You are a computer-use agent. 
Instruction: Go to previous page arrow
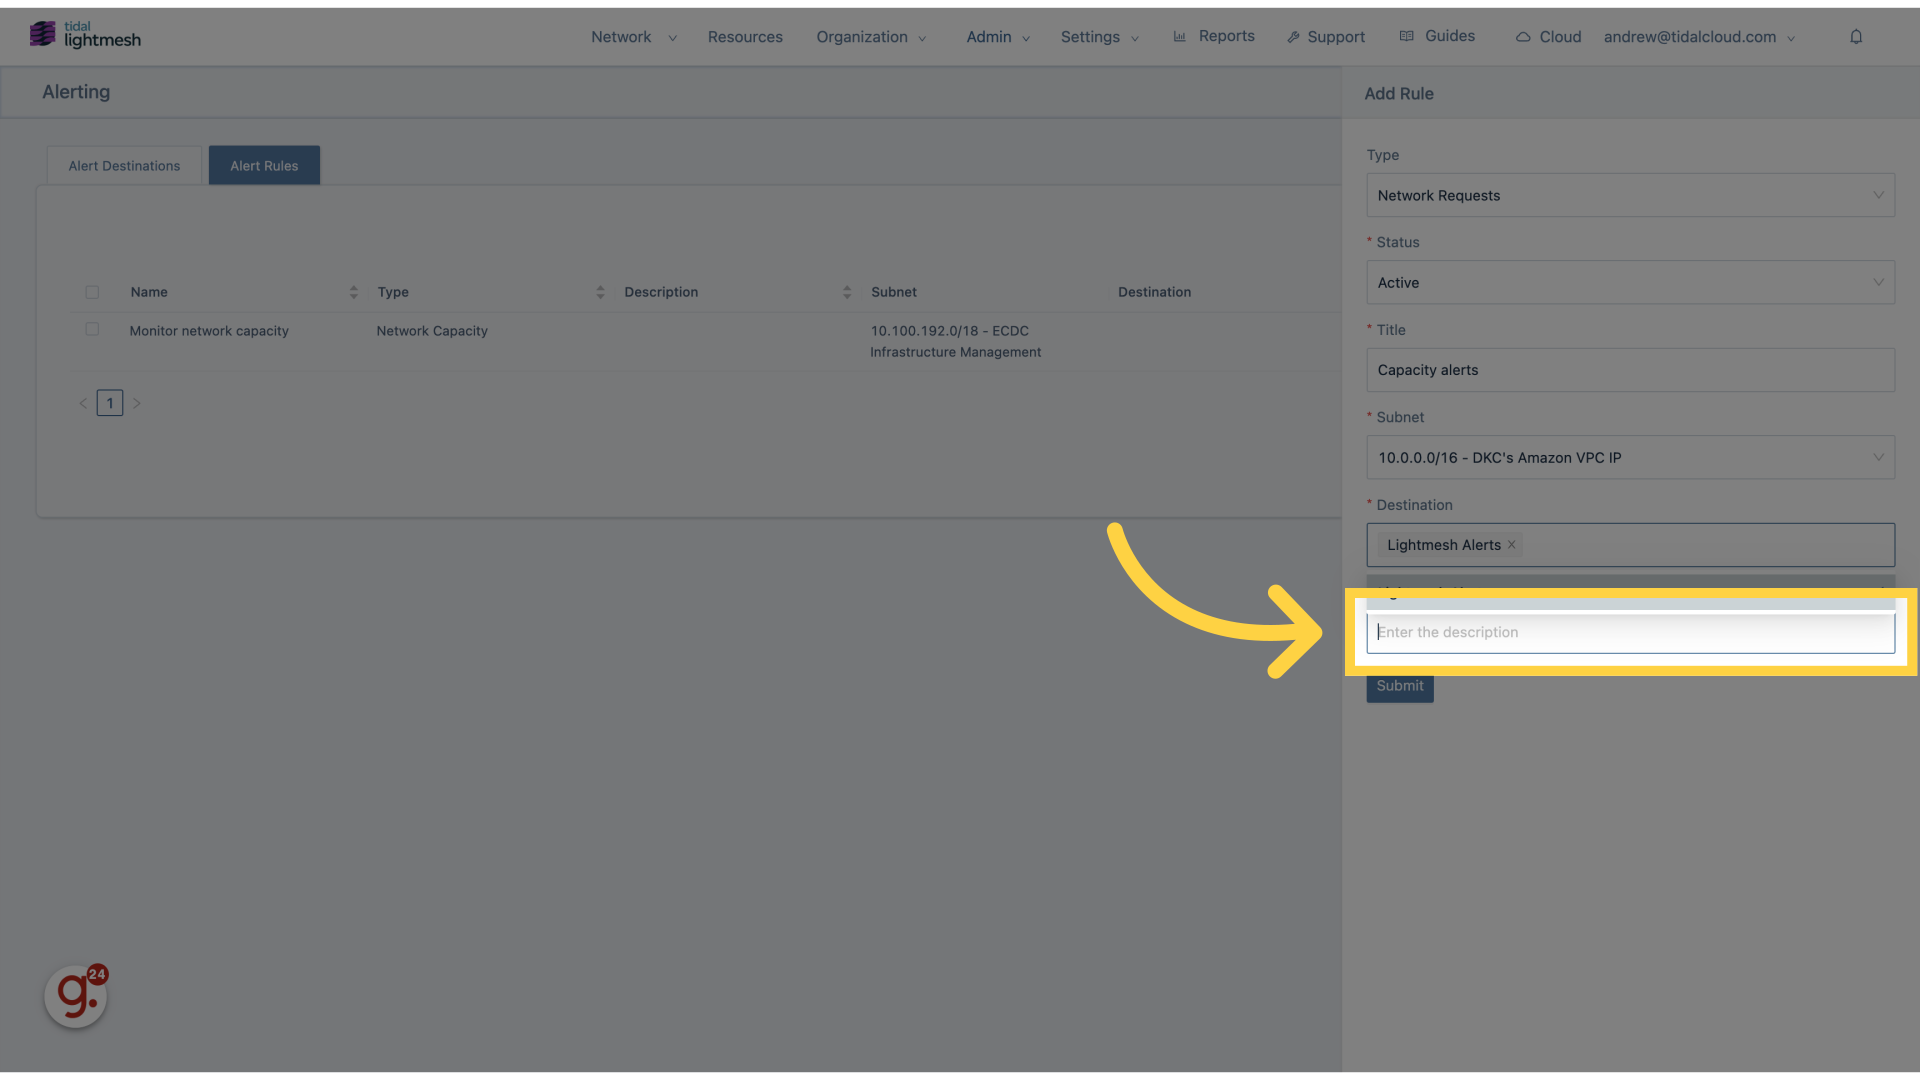83,403
